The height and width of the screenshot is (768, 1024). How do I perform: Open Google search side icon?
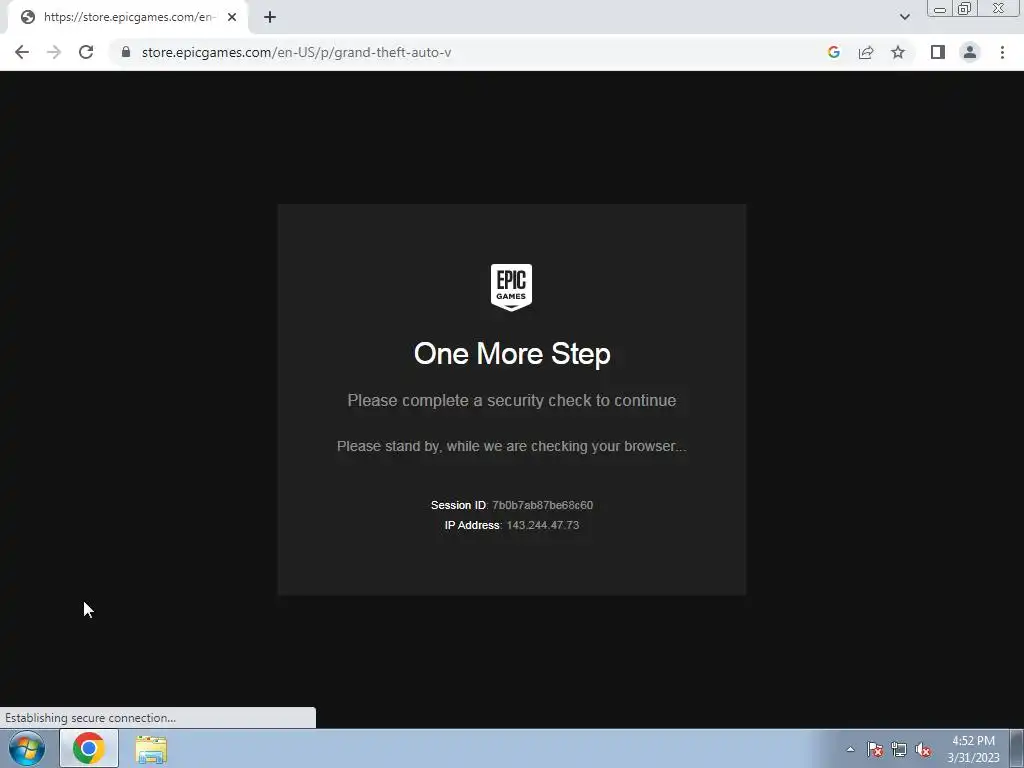tap(833, 52)
